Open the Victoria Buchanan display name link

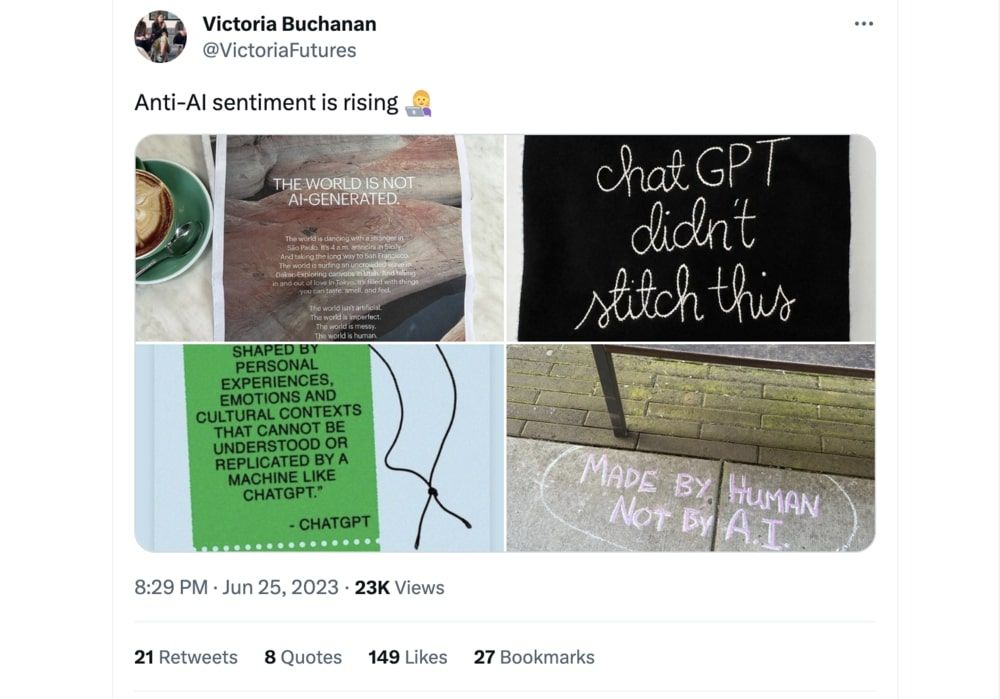[x=289, y=24]
